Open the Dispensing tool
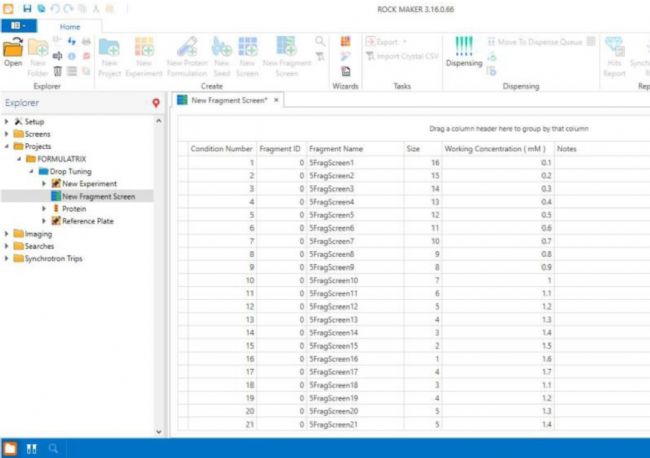The width and height of the screenshot is (650, 458). pyautogui.click(x=463, y=49)
